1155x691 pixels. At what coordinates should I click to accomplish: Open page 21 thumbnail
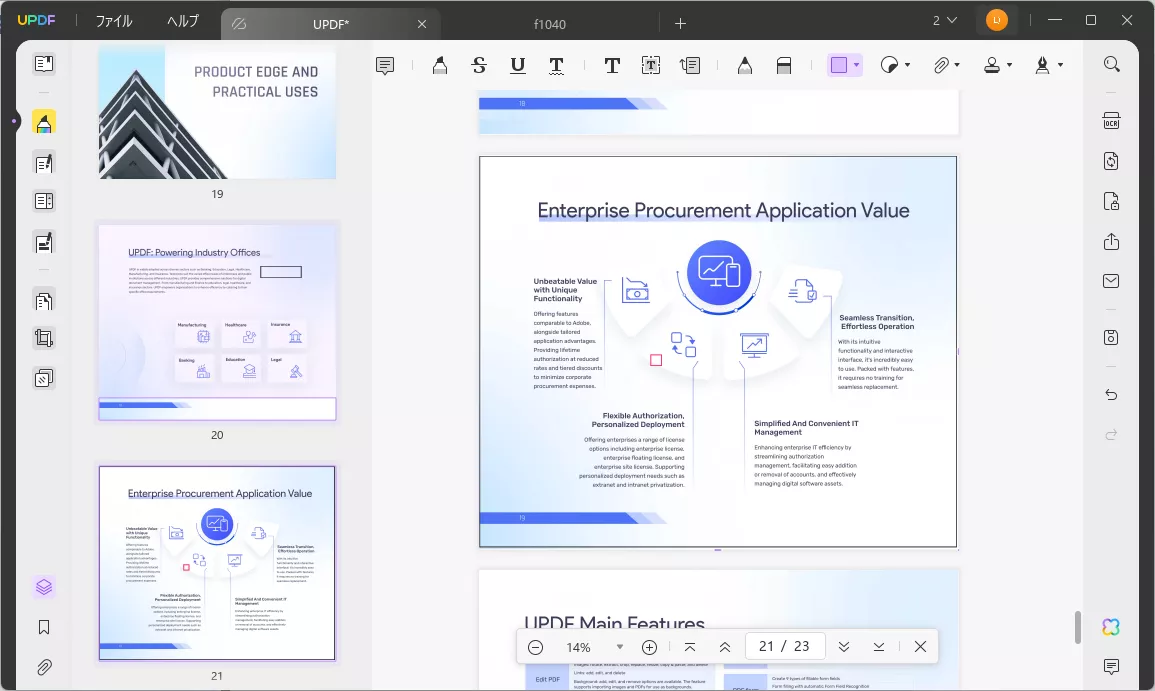click(x=217, y=563)
